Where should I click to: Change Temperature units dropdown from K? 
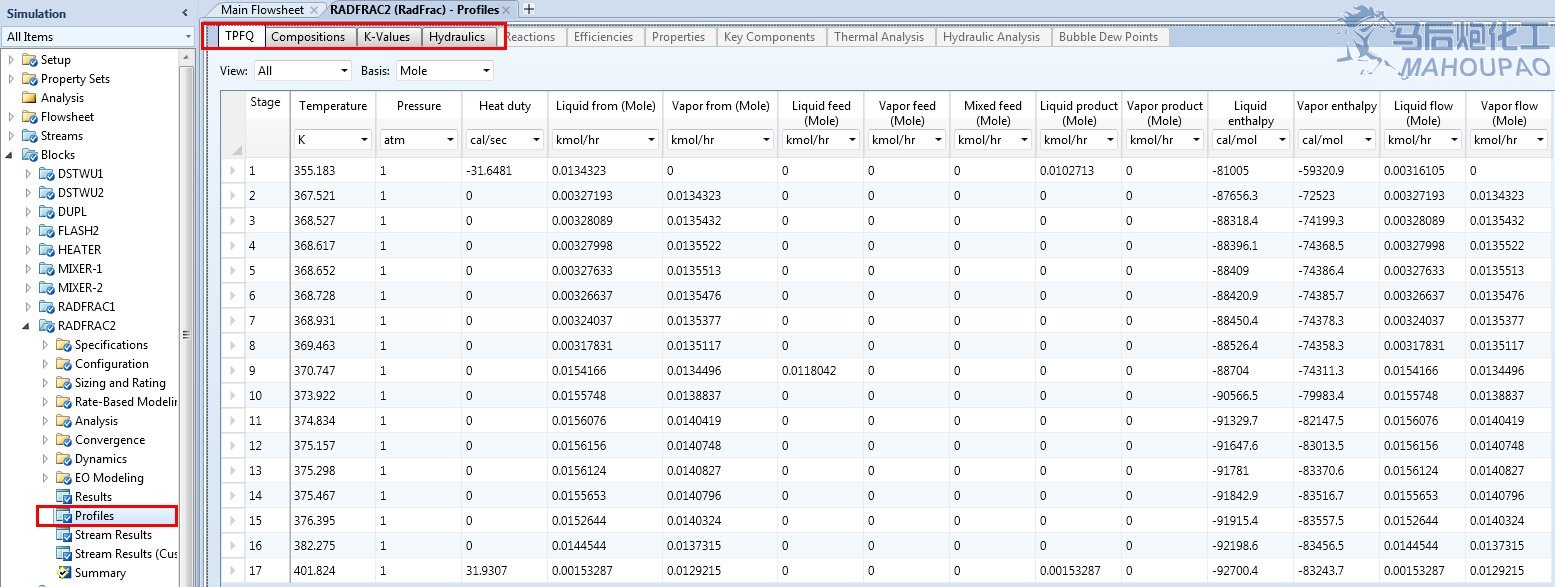[333, 140]
